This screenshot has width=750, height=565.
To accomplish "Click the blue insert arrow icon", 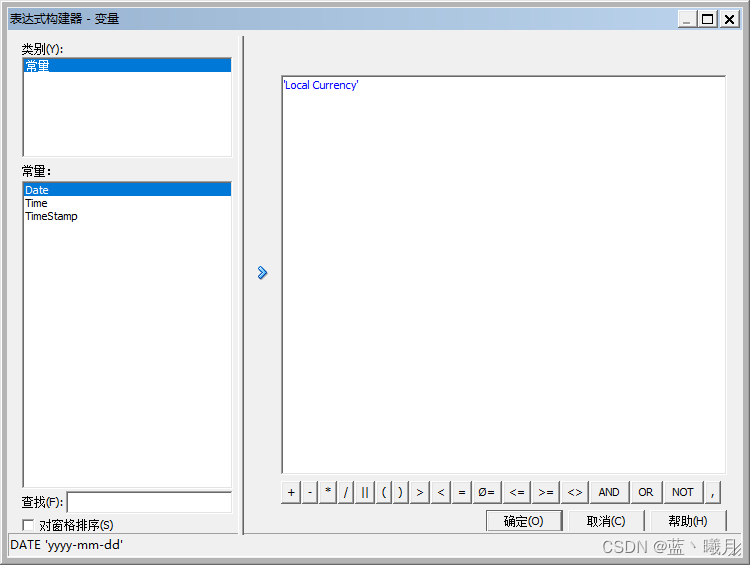I will pos(262,273).
